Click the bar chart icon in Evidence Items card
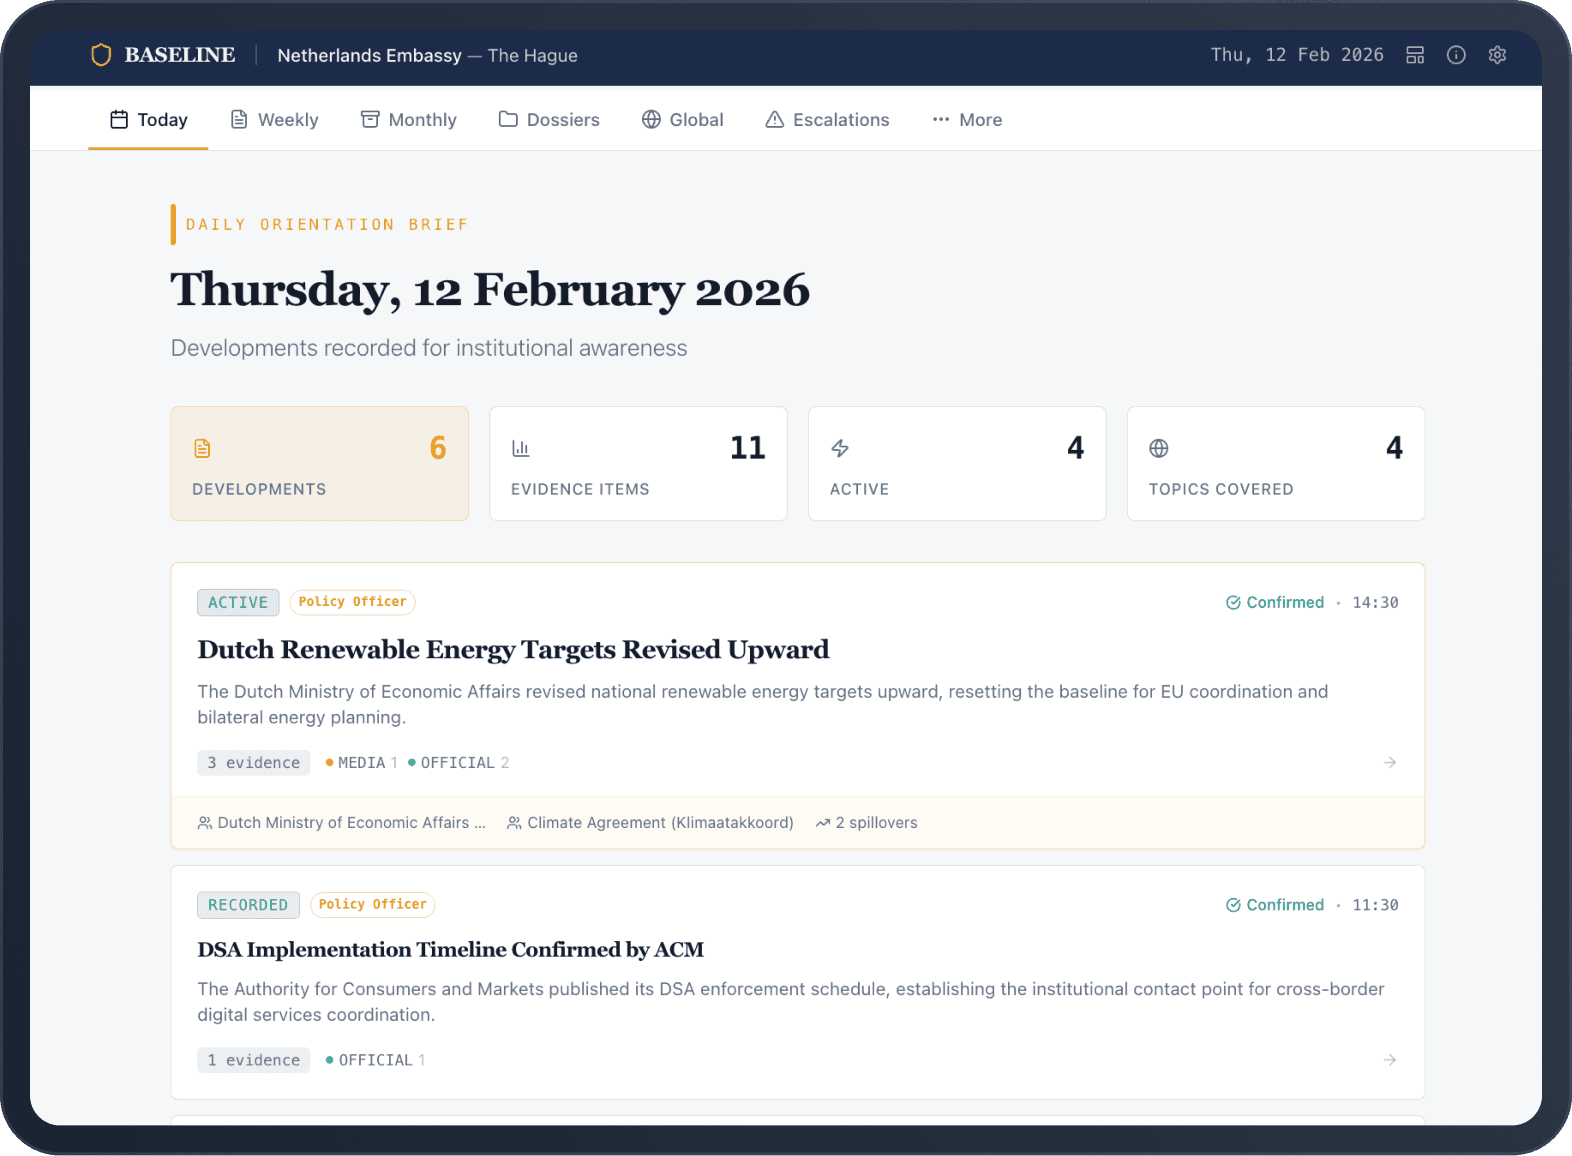The image size is (1572, 1156). (x=521, y=448)
